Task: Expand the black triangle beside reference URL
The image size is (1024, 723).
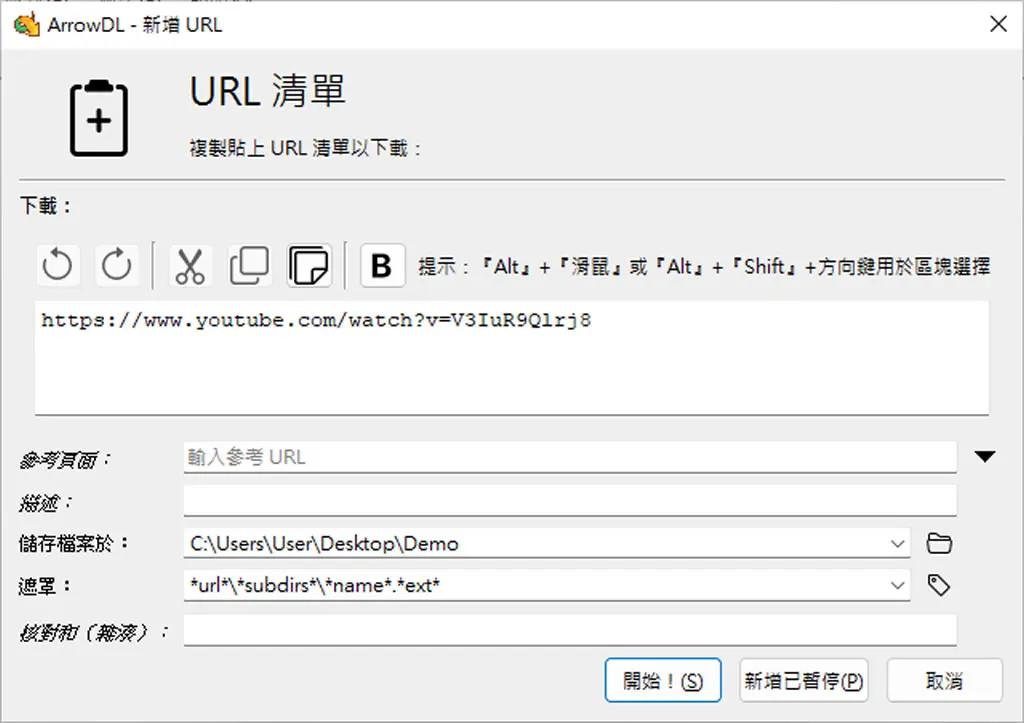Action: pos(985,457)
